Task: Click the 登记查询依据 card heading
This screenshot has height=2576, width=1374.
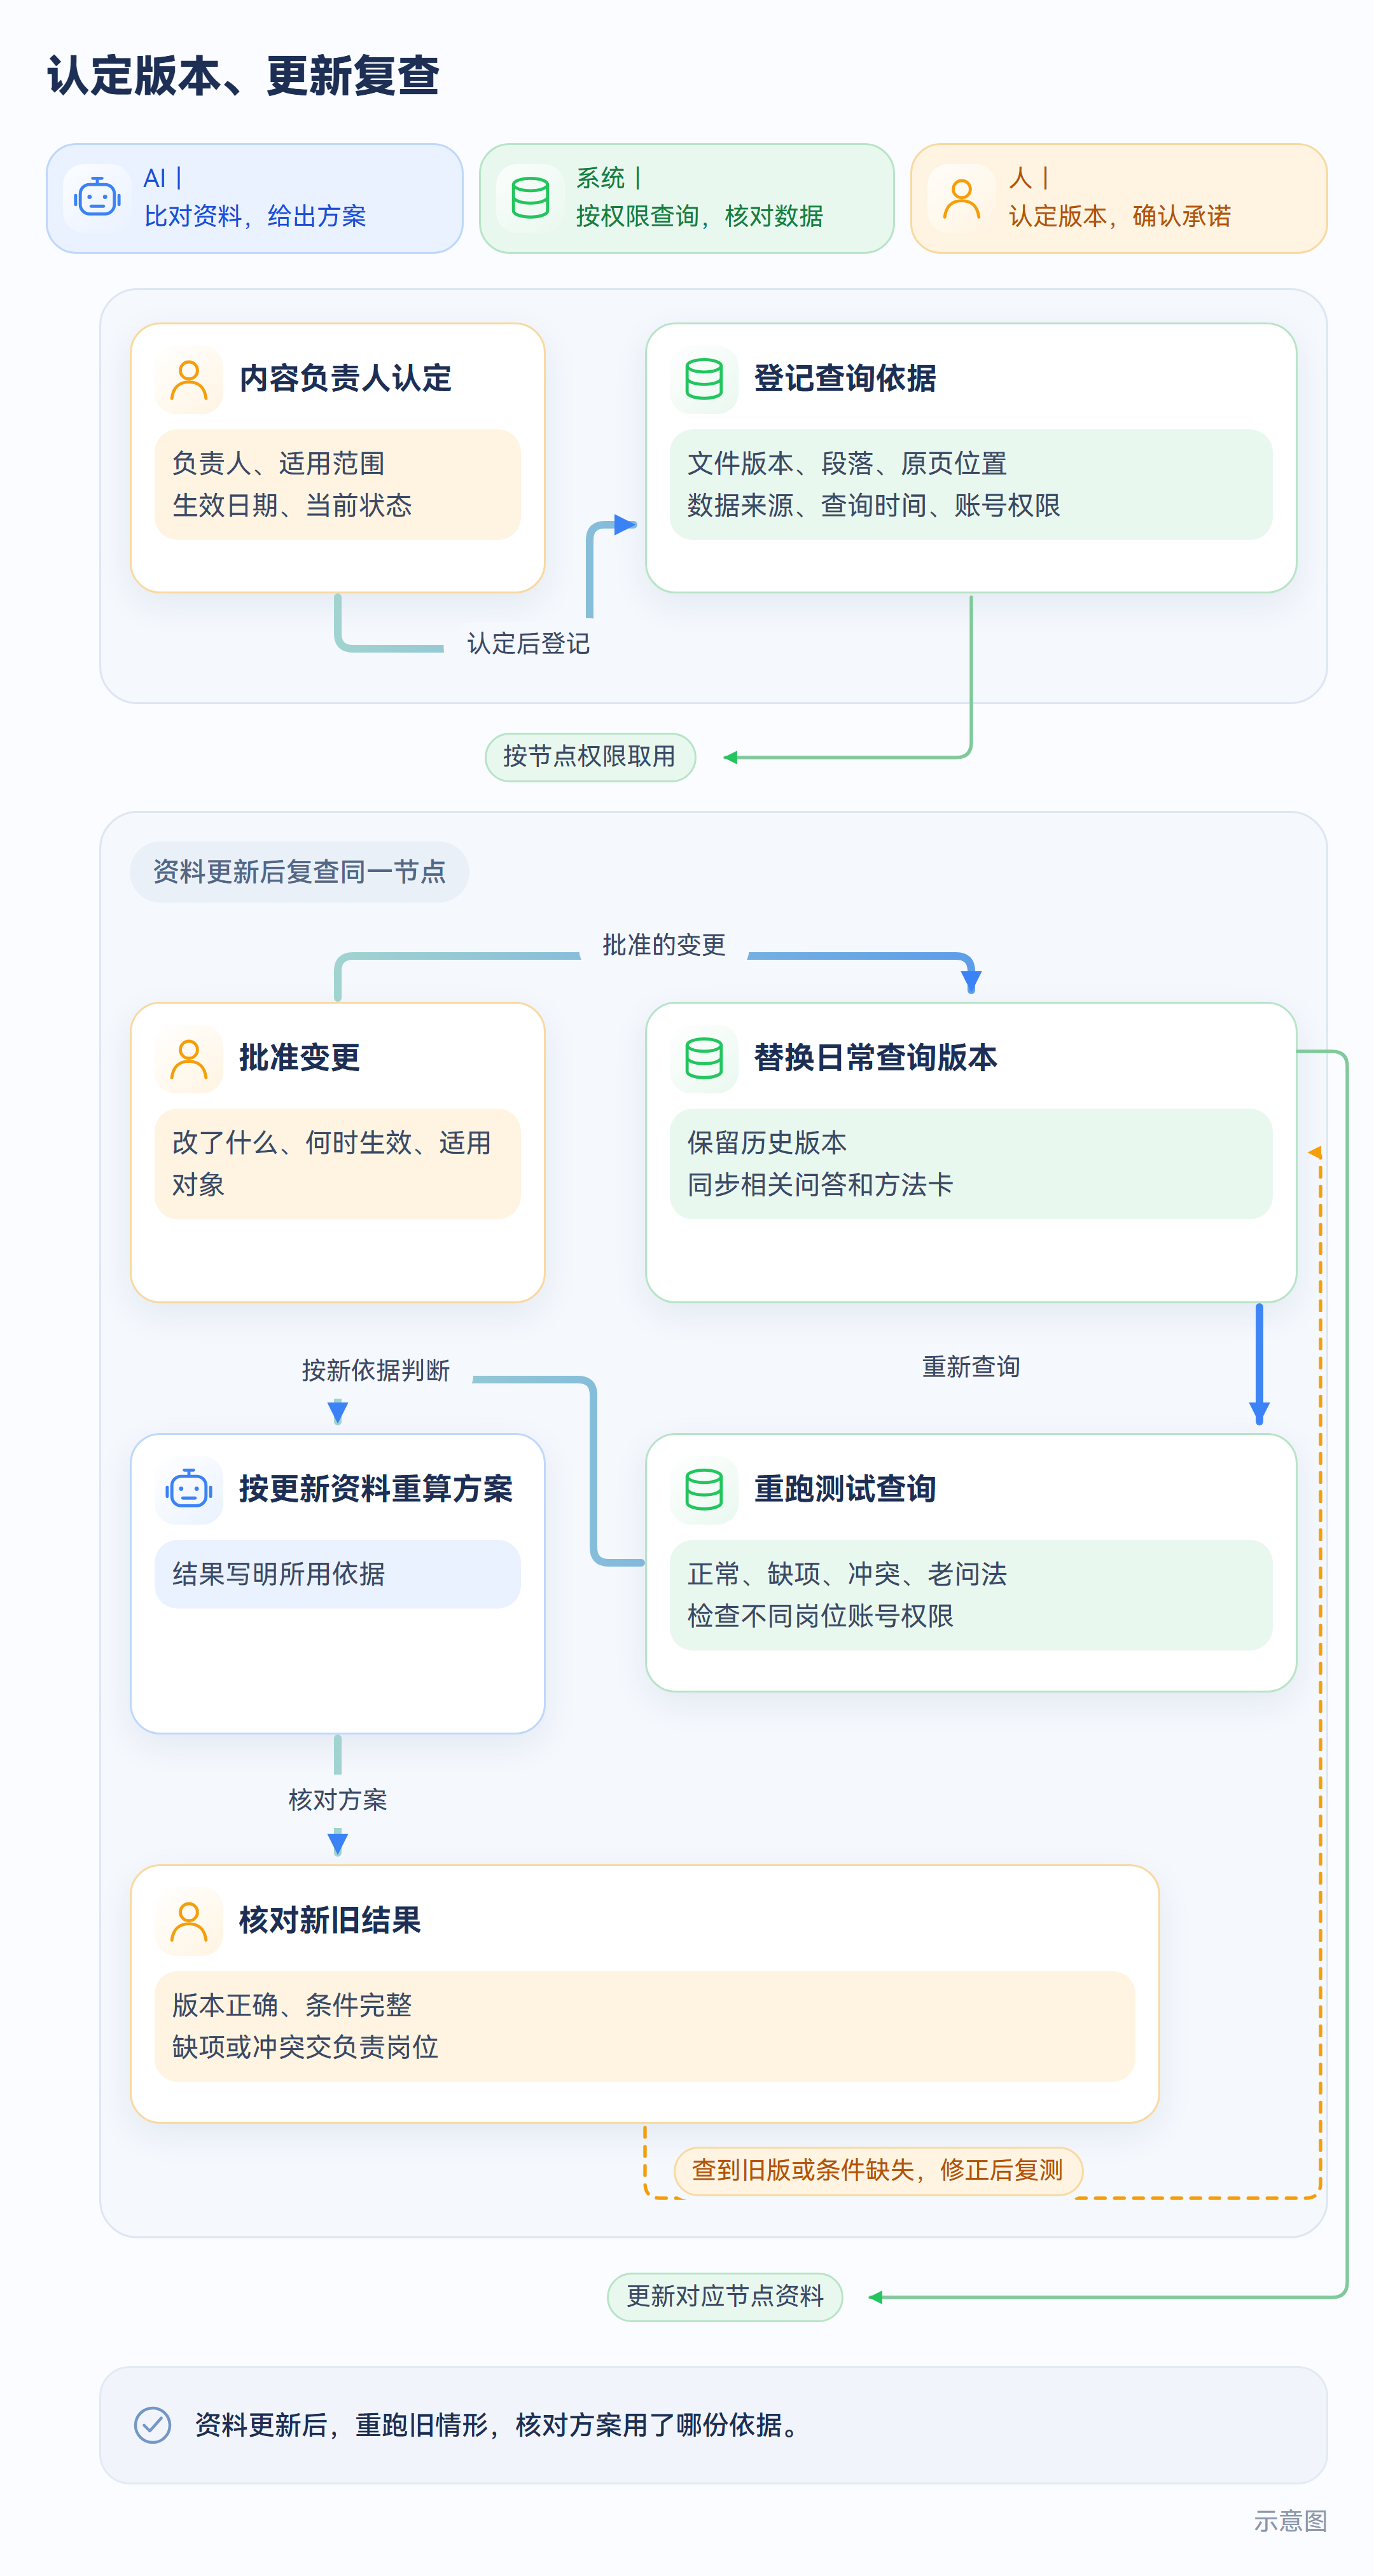Action: click(845, 379)
